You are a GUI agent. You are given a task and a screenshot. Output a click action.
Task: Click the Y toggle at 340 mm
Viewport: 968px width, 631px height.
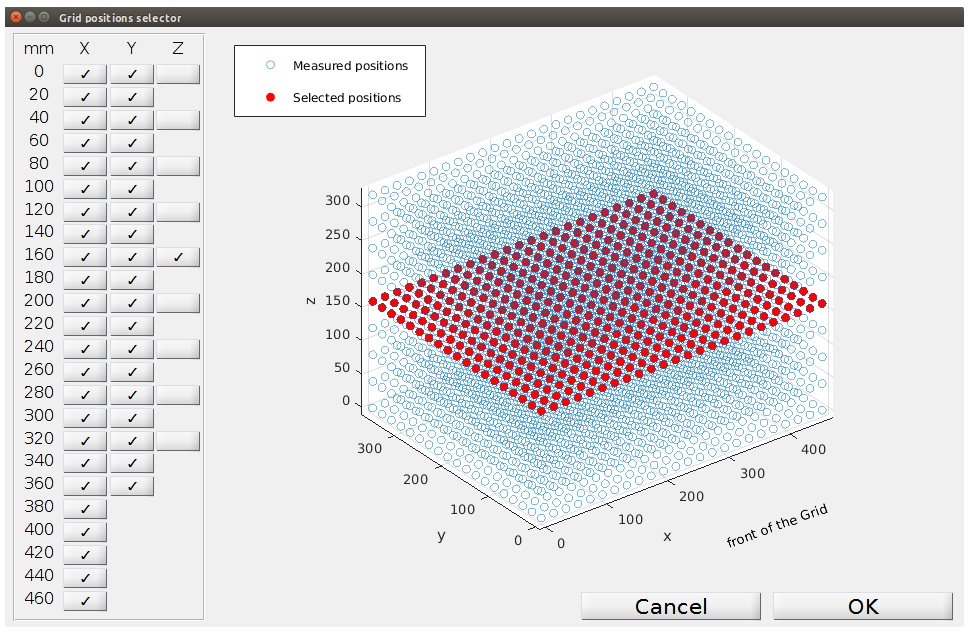pos(132,463)
